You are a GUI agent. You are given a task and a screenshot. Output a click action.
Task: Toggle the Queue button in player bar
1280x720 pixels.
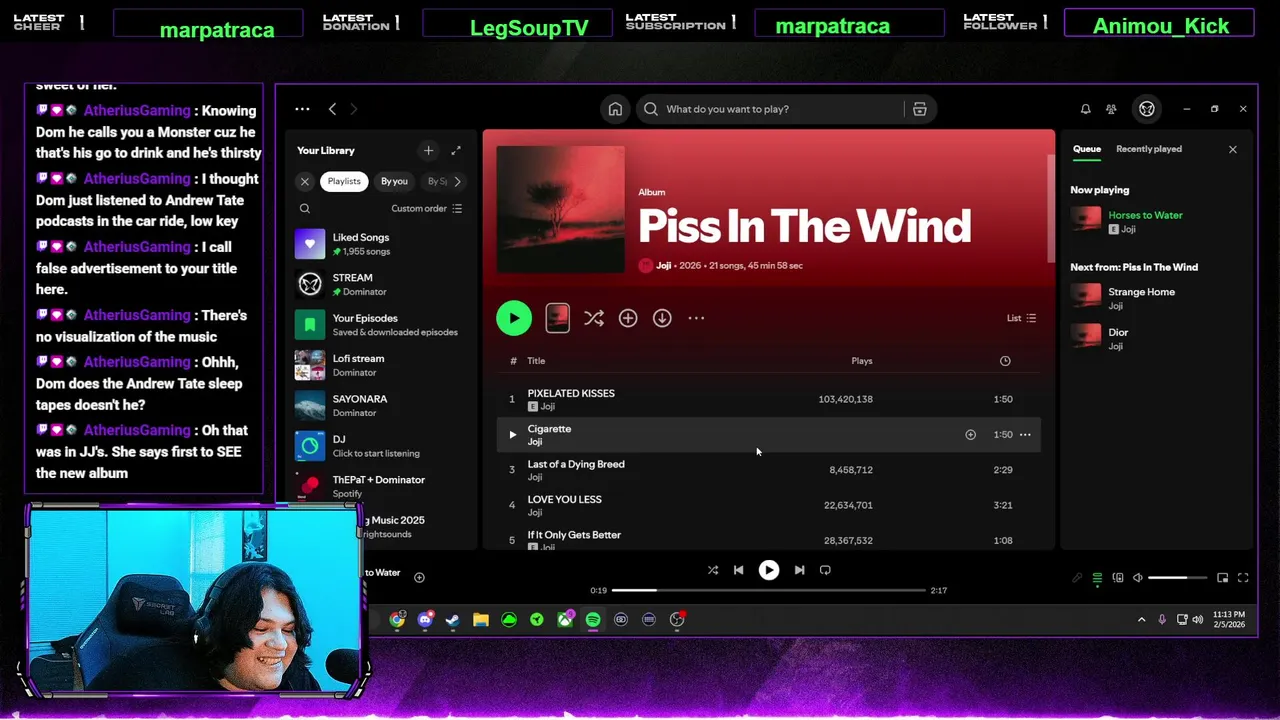(x=1097, y=578)
